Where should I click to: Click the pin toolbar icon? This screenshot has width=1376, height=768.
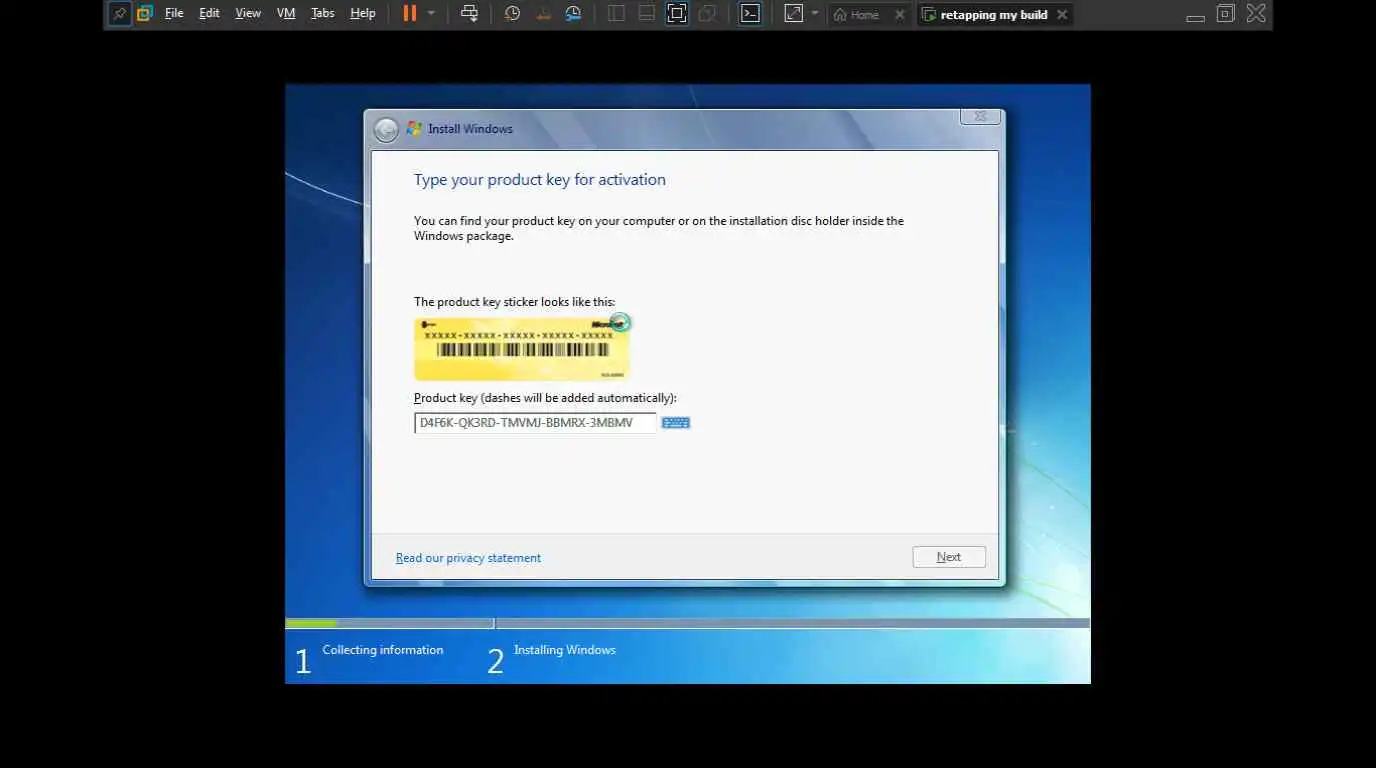click(120, 14)
